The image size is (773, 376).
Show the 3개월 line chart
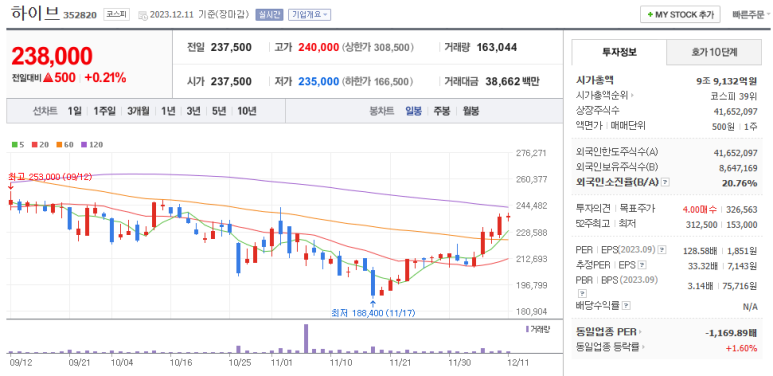pos(138,111)
